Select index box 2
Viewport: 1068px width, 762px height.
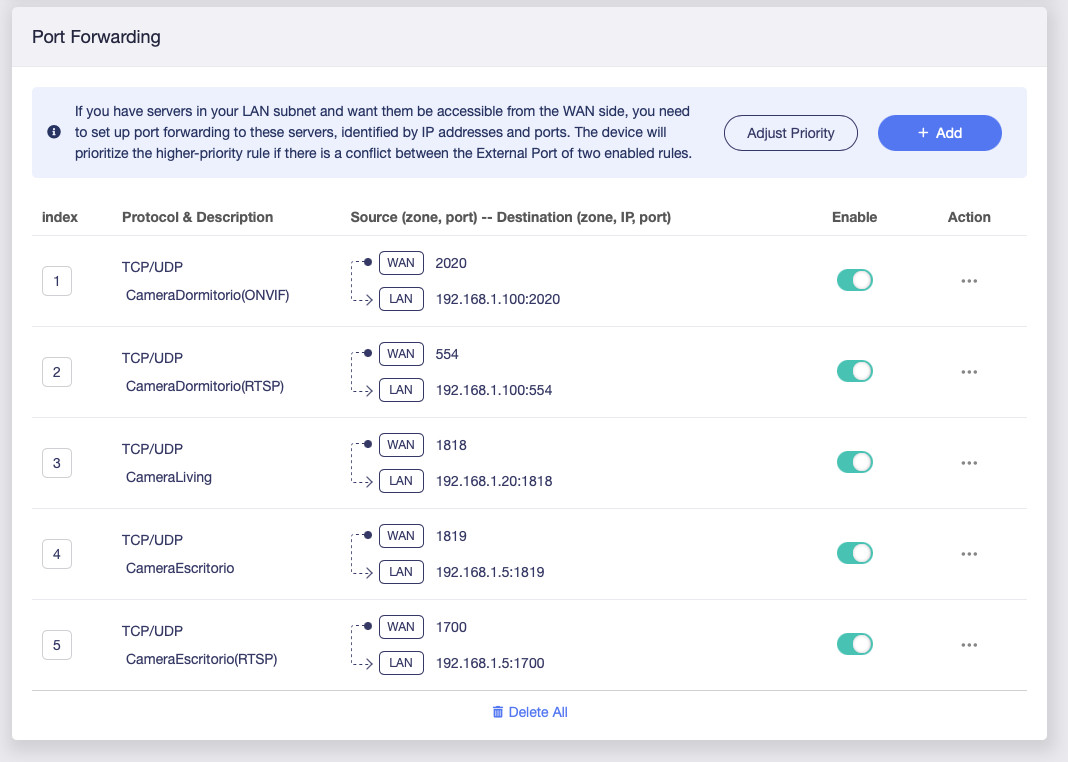tap(57, 372)
